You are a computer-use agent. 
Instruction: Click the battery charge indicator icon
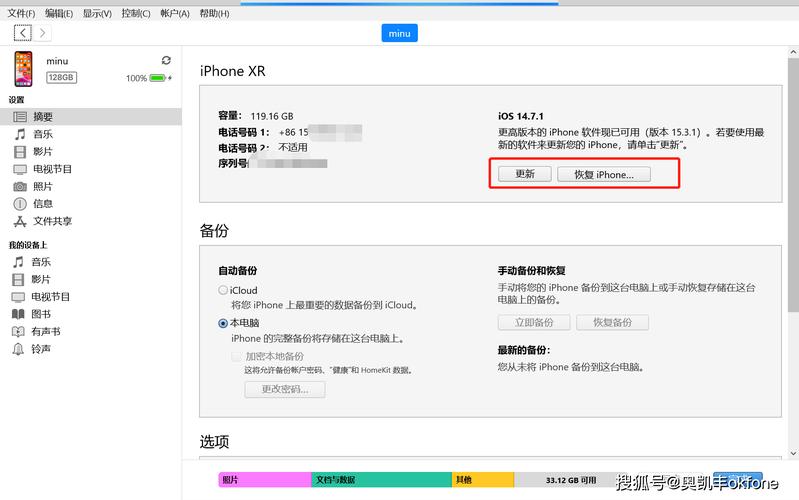(x=160, y=78)
